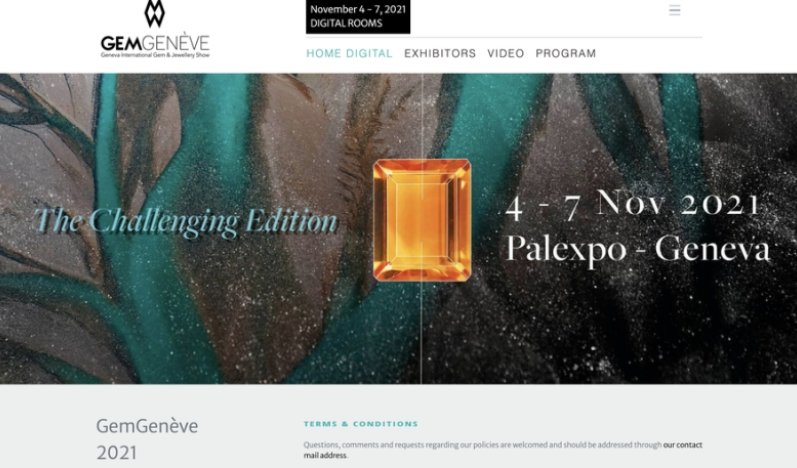The image size is (797, 468).
Task: Click the GEMGENÈVE wordmark text
Action: pos(155,43)
